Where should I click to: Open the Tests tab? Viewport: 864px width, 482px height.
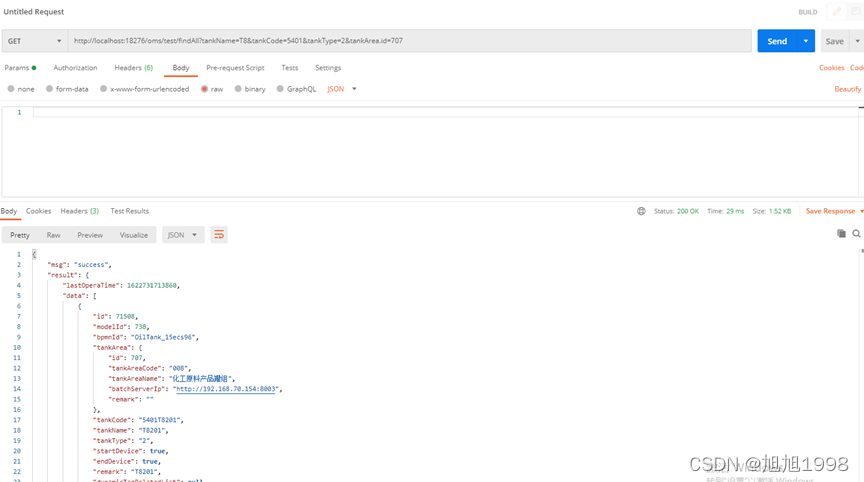click(289, 68)
